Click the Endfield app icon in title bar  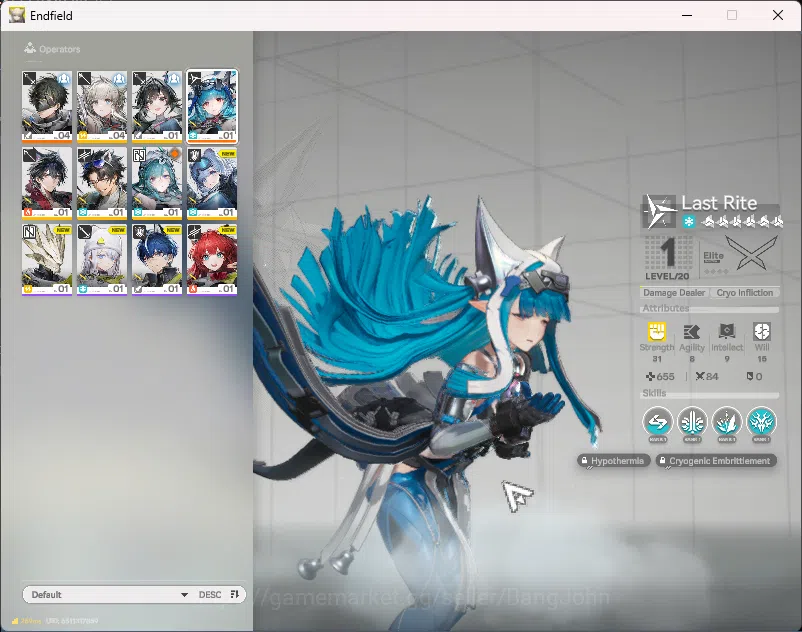click(17, 15)
